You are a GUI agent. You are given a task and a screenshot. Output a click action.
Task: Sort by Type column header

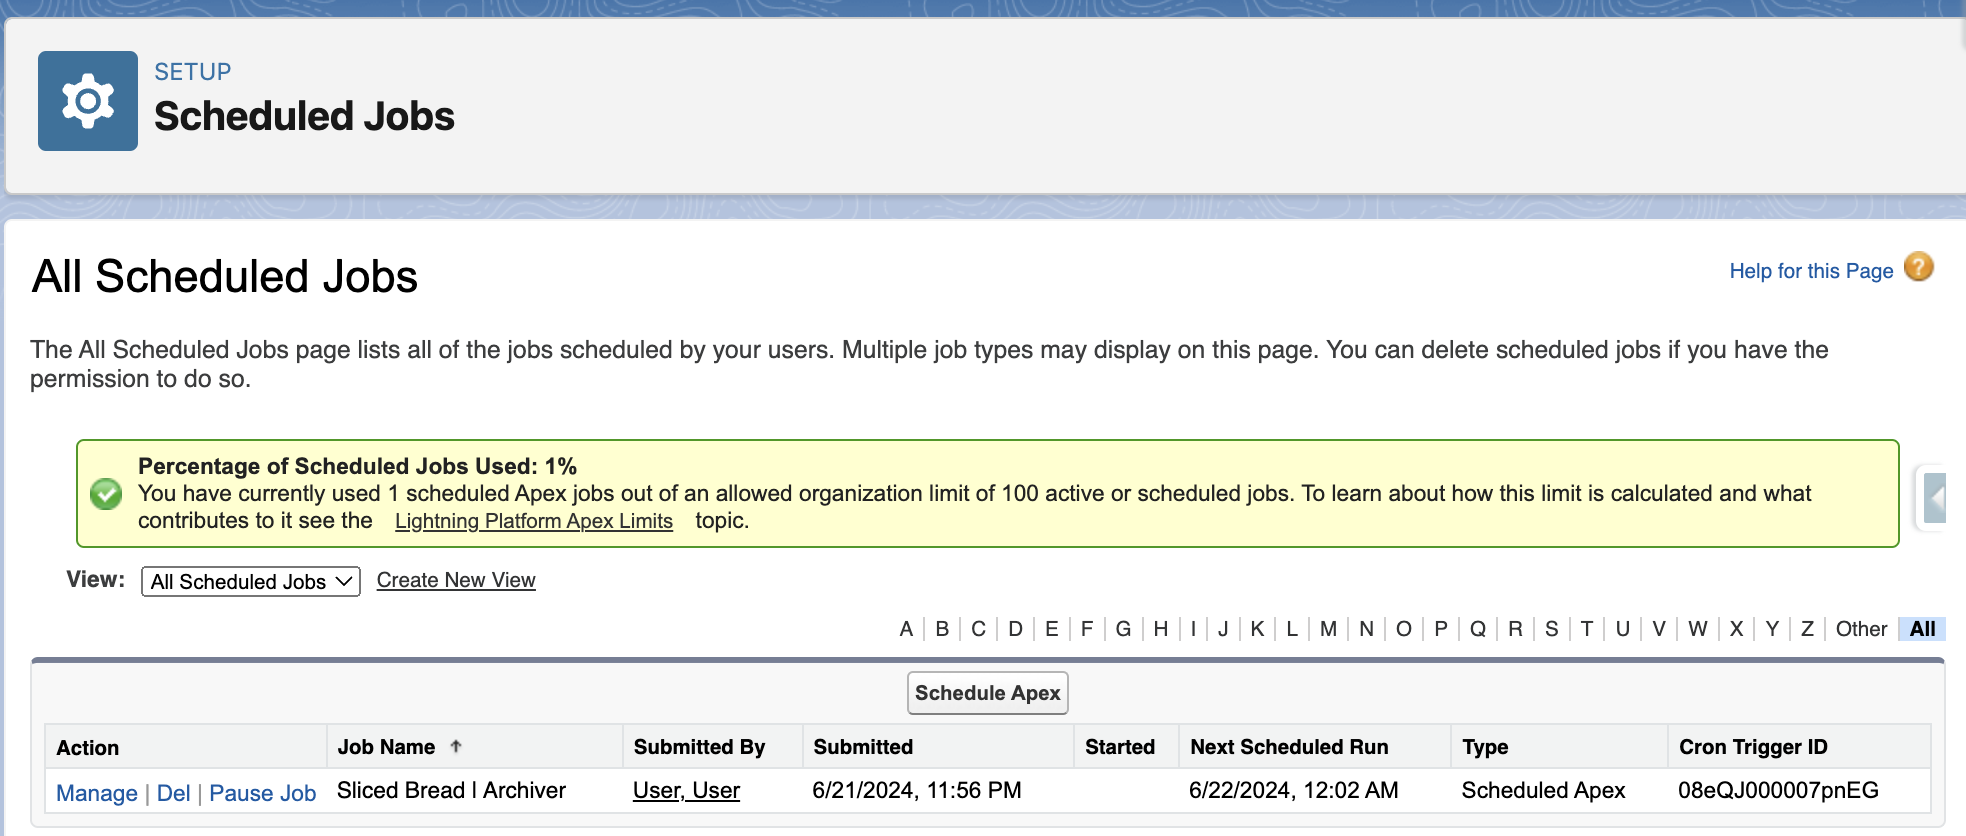tap(1485, 747)
